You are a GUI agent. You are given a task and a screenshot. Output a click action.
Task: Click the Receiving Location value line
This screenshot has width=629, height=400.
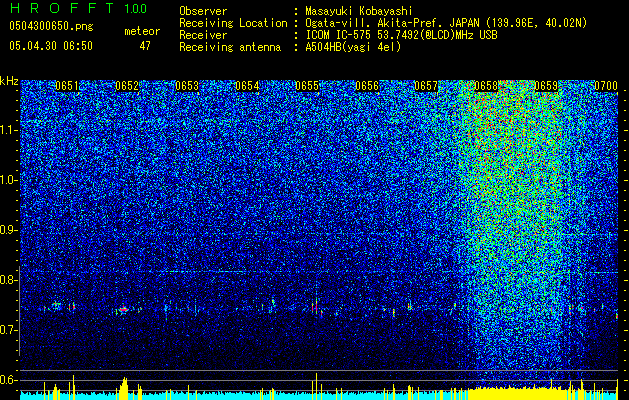point(446,23)
